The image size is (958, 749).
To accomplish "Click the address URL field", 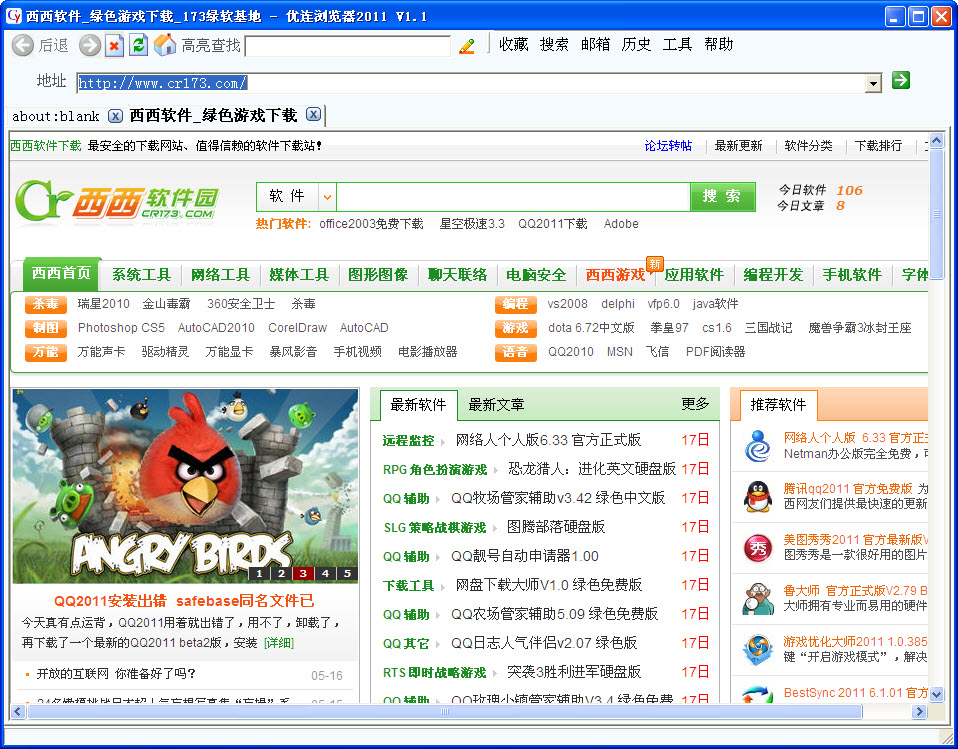I will coord(470,83).
